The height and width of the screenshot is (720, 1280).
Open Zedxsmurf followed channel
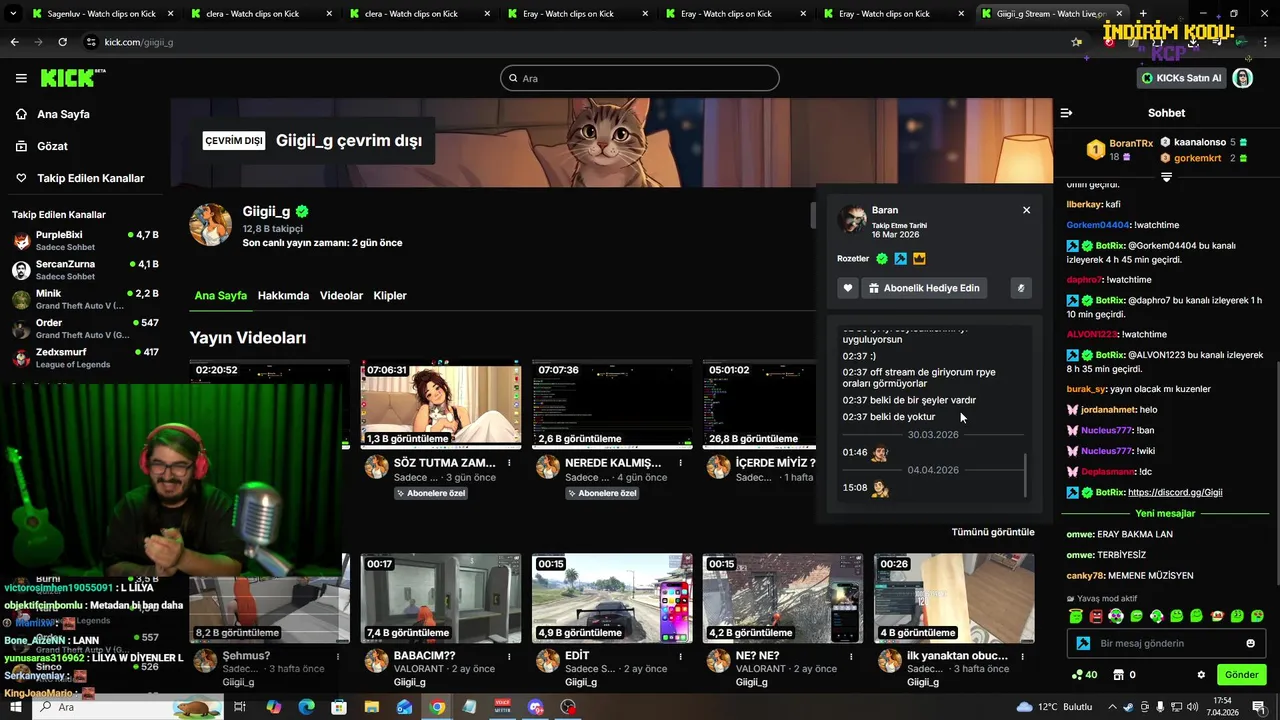coord(85,357)
